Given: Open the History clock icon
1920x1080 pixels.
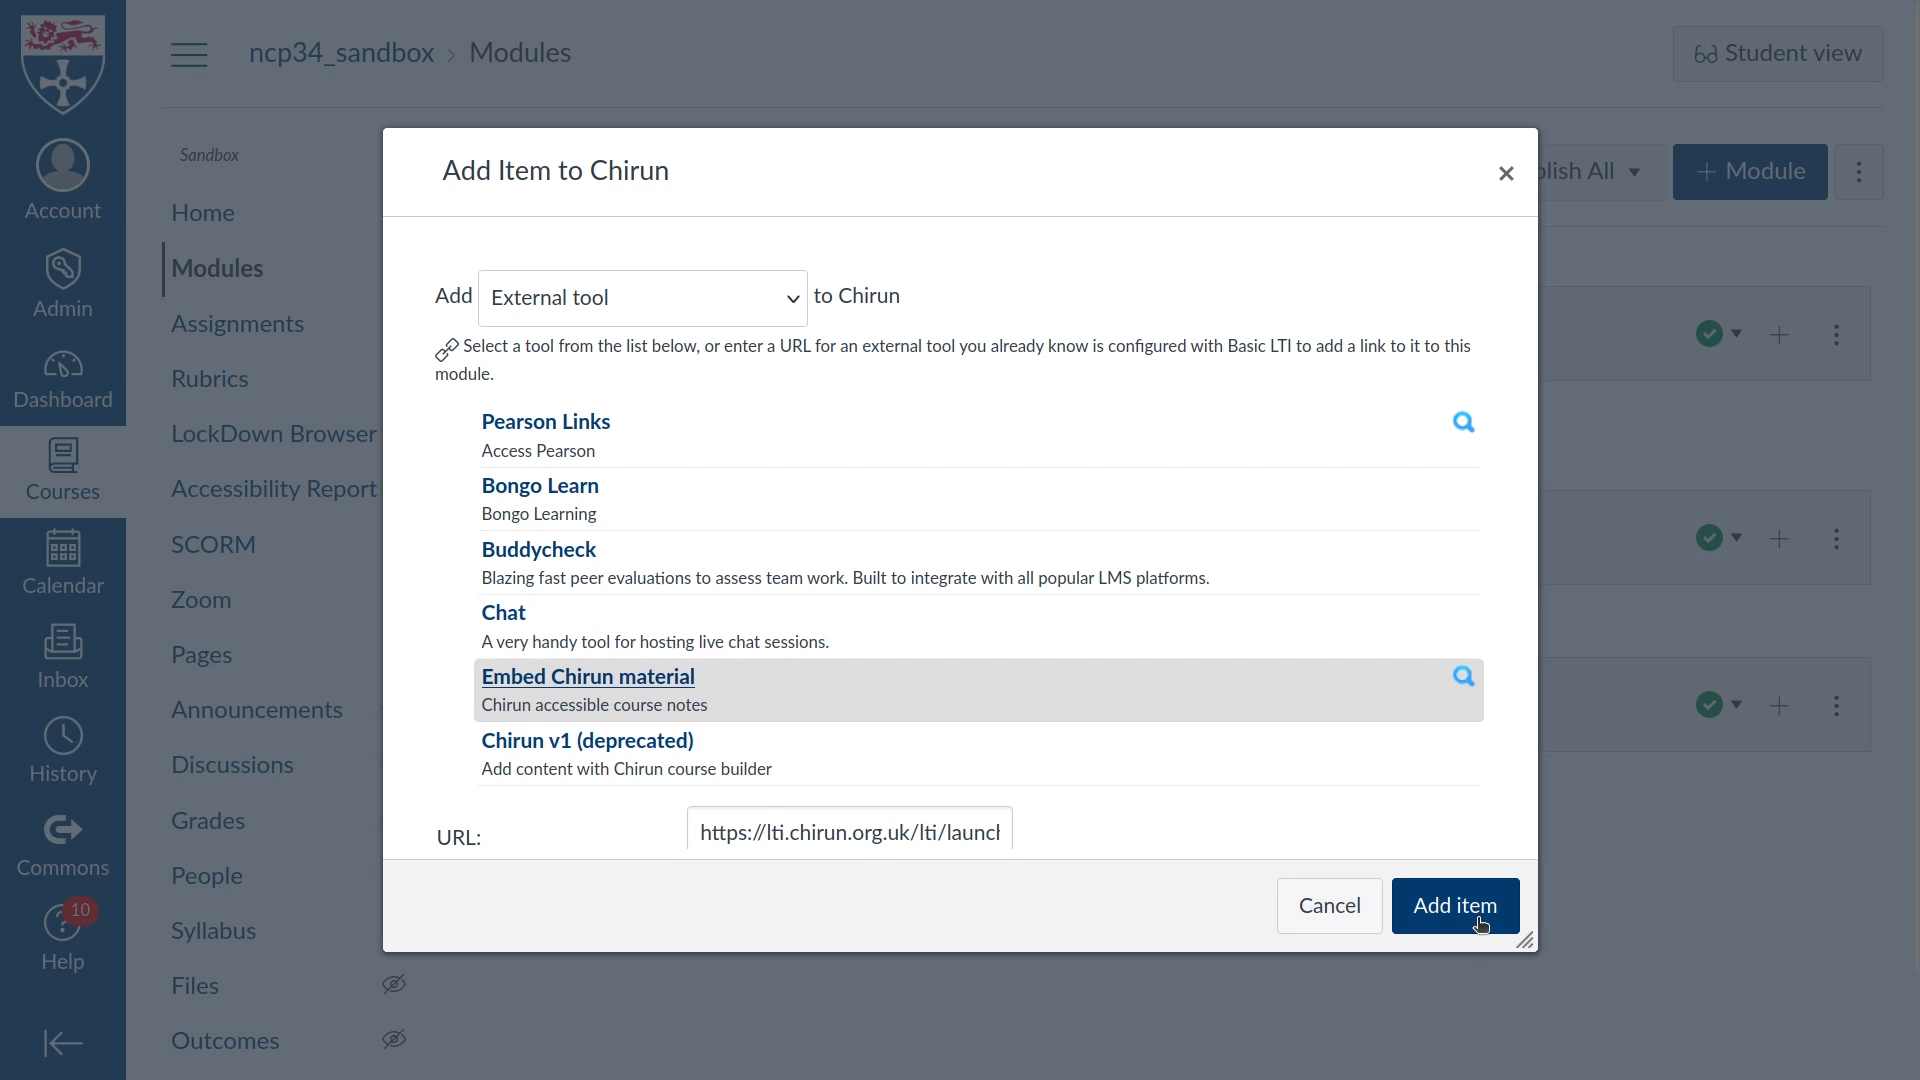Looking at the screenshot, I should [63, 750].
